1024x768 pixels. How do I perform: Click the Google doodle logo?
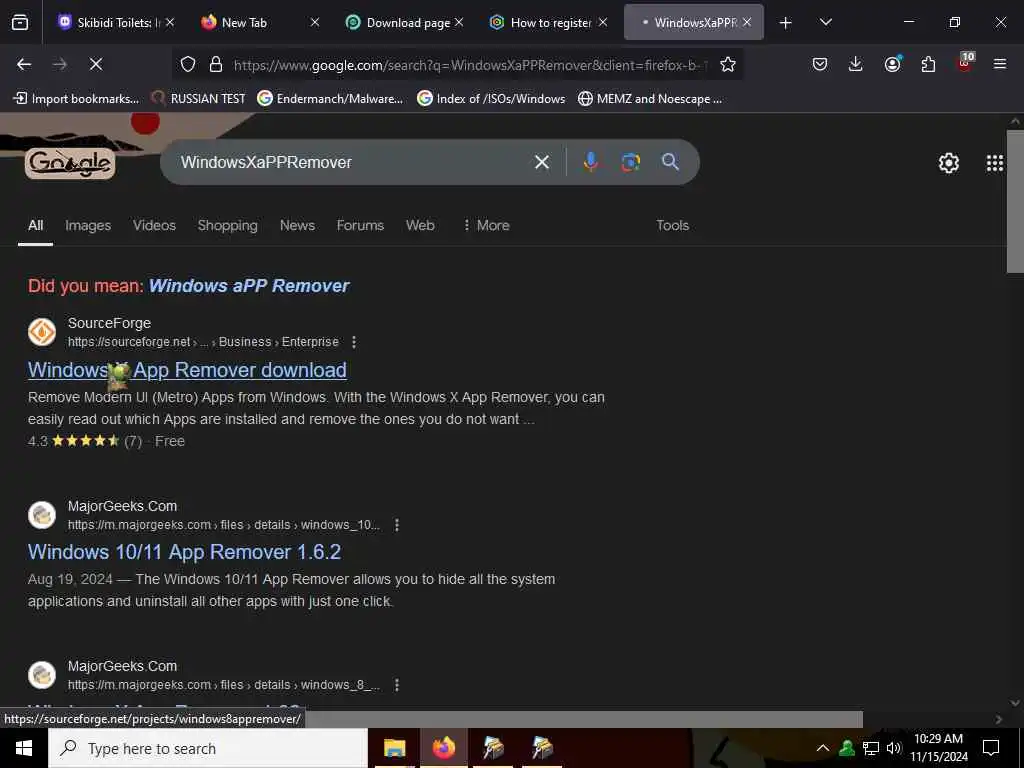(70, 163)
